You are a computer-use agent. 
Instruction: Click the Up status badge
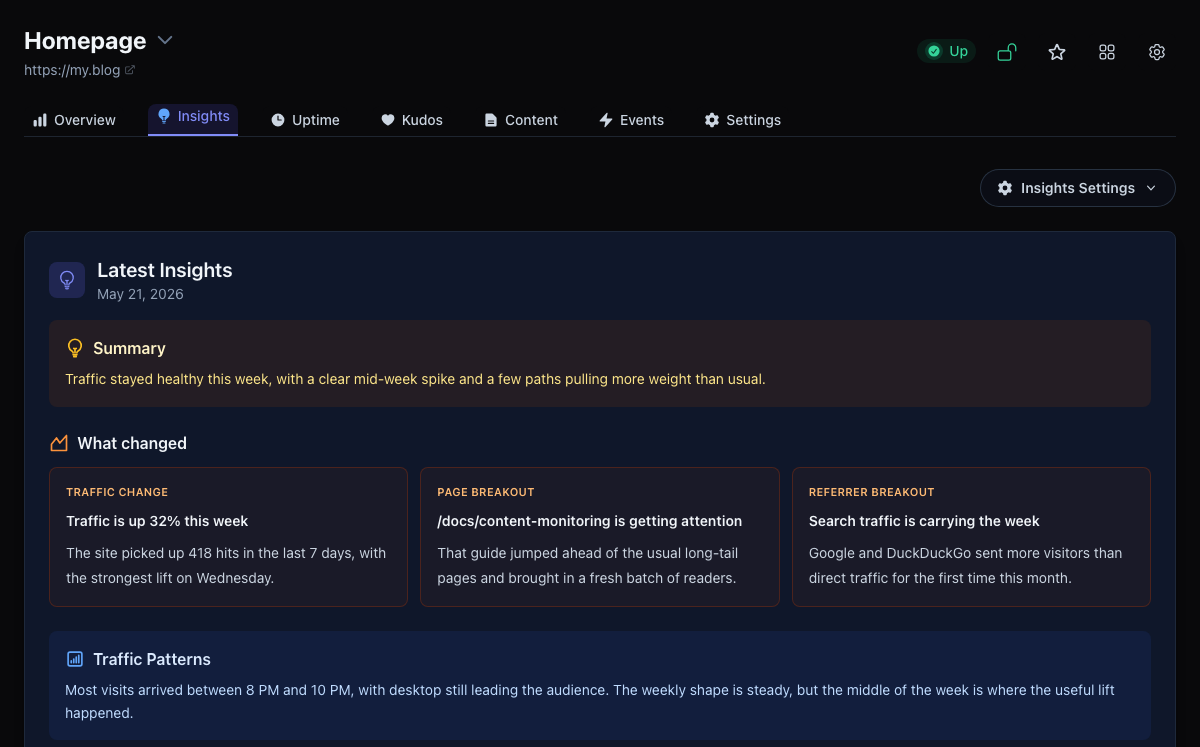click(x=946, y=51)
